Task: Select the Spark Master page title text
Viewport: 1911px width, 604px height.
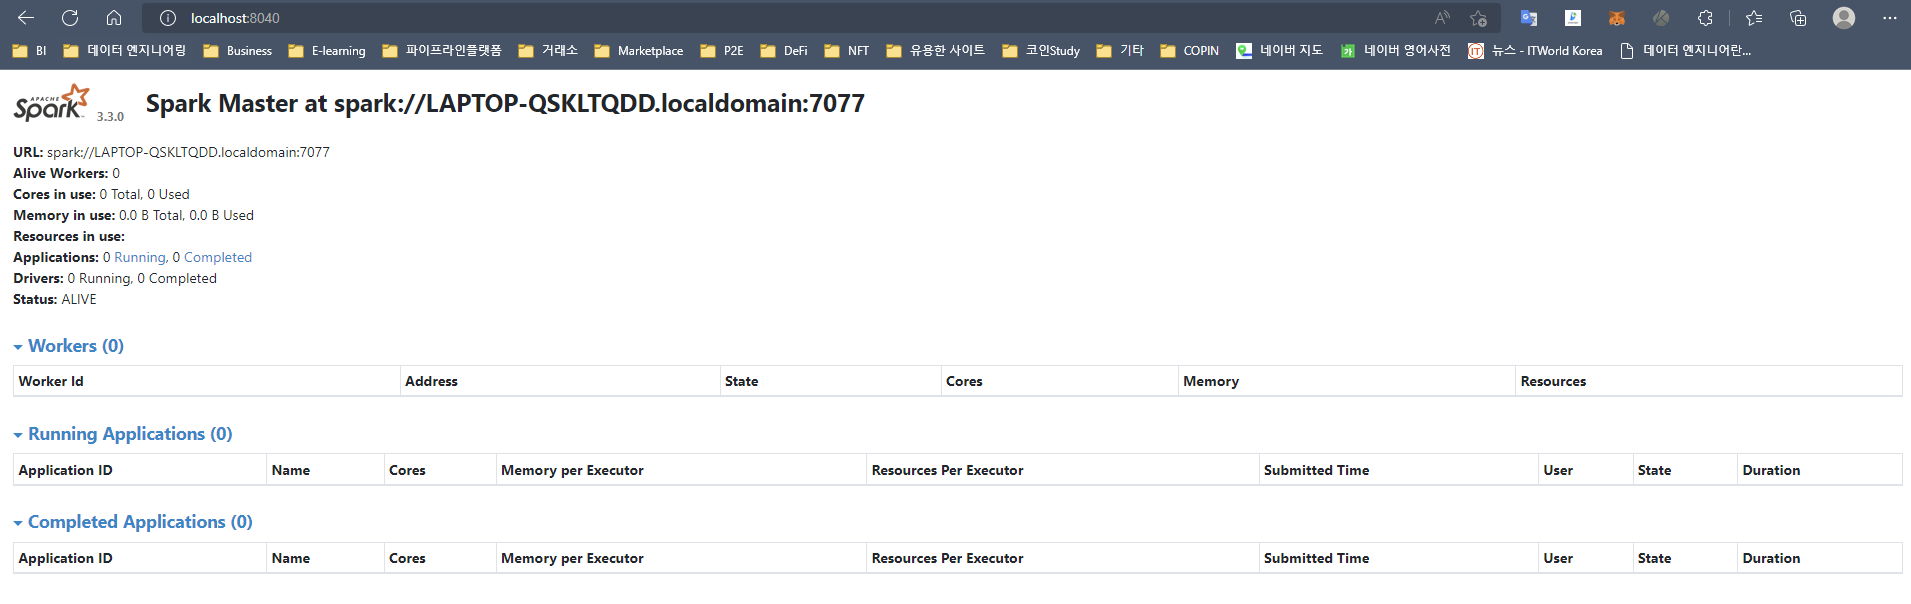Action: 505,103
